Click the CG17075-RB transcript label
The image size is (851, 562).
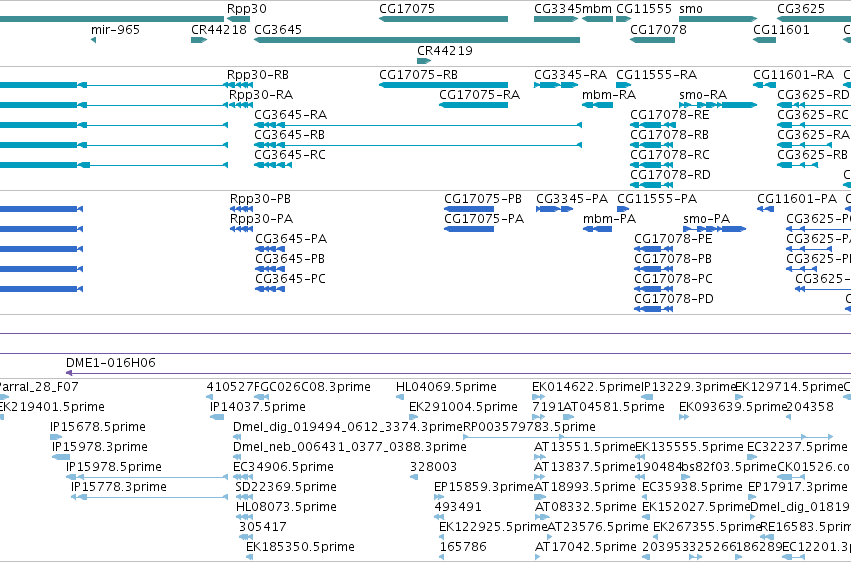coord(418,74)
